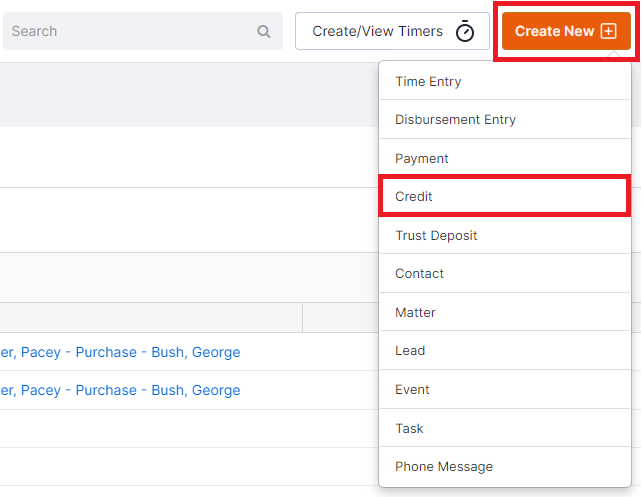Click the plus icon on Create New
Viewport: 641px width, 497px height.
(608, 31)
